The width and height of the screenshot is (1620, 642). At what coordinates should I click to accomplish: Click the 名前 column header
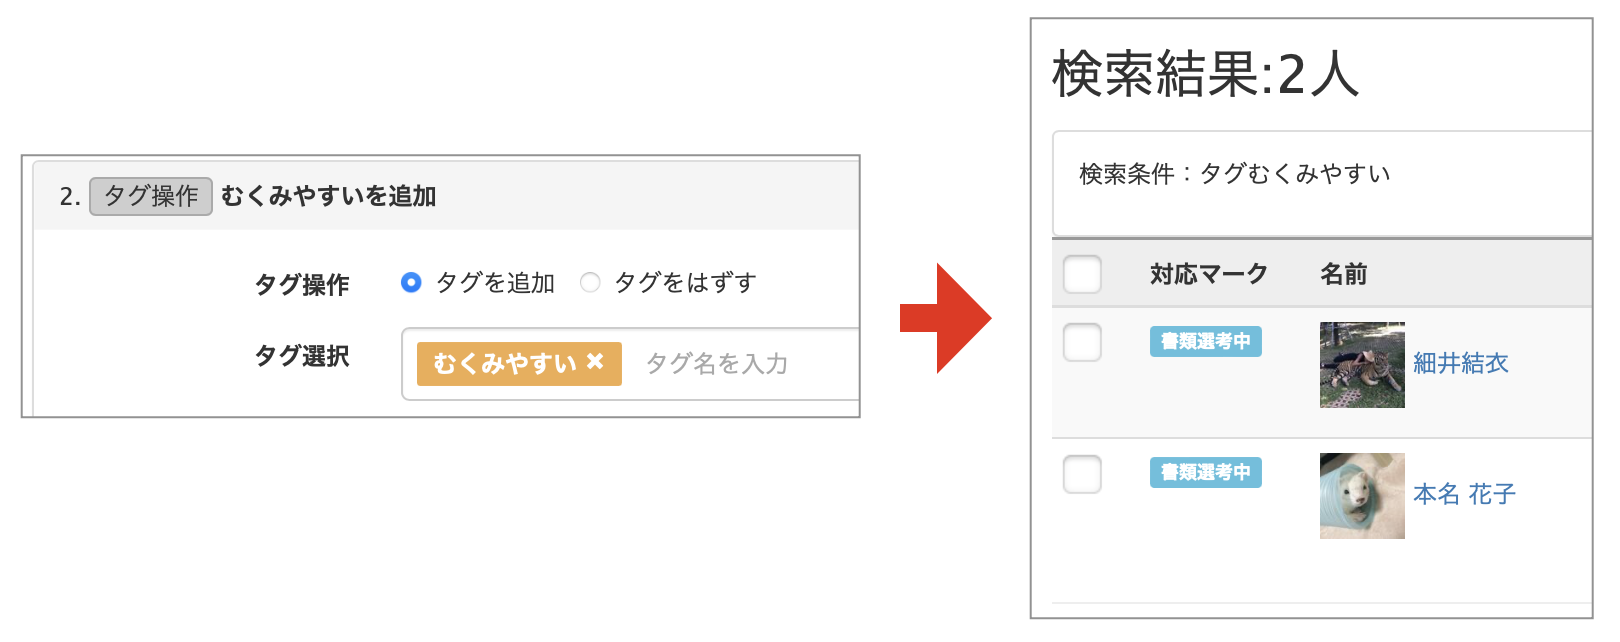tap(1345, 274)
